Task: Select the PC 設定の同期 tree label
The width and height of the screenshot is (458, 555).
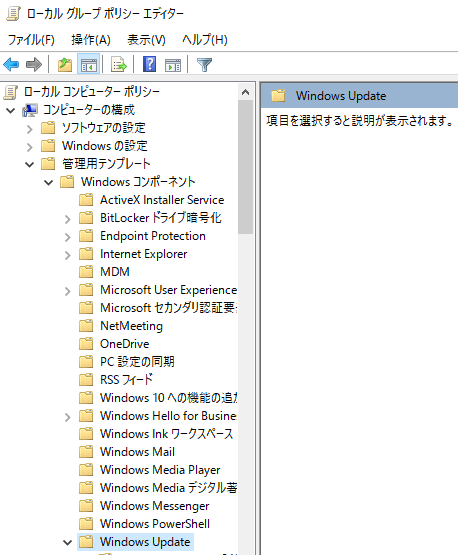Action: click(137, 362)
